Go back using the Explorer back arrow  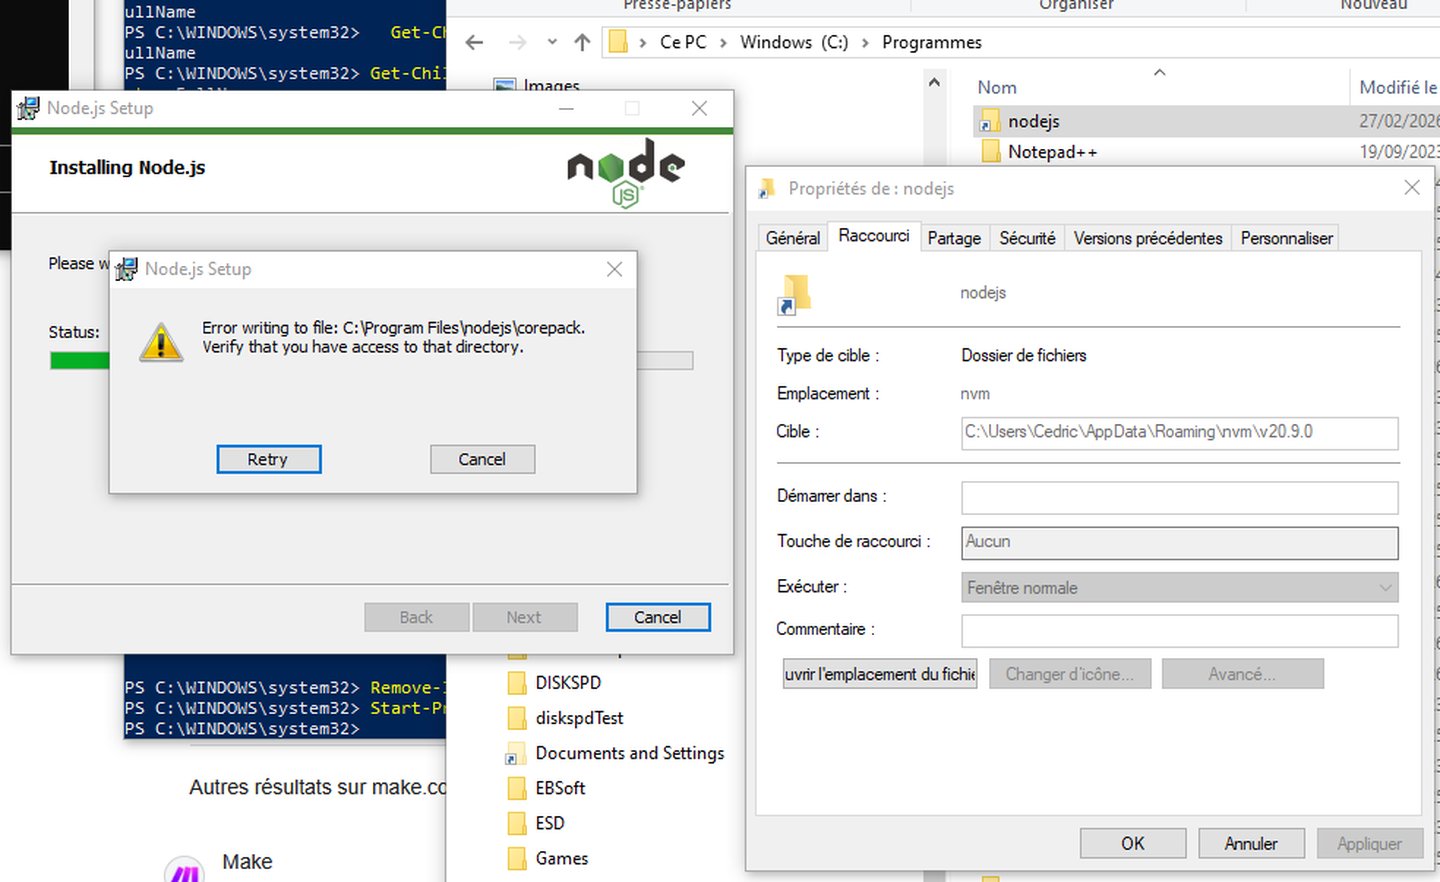point(474,42)
